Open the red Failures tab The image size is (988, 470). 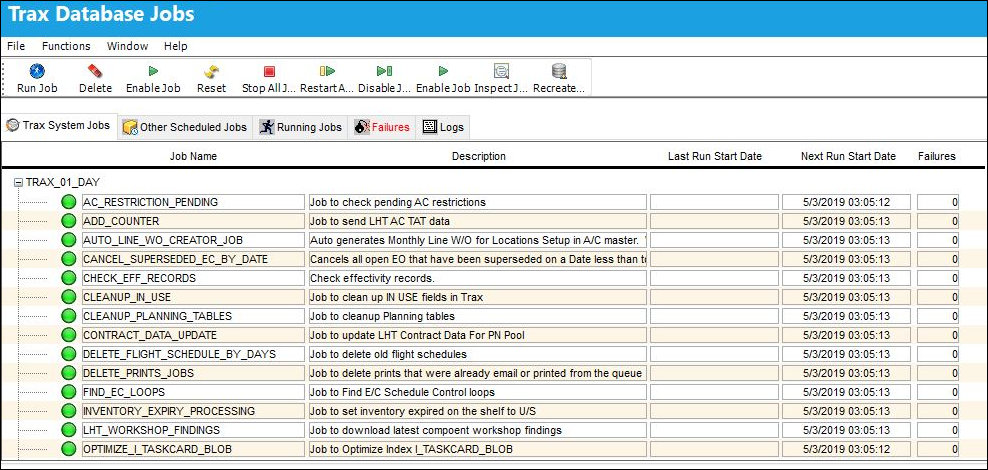click(382, 127)
